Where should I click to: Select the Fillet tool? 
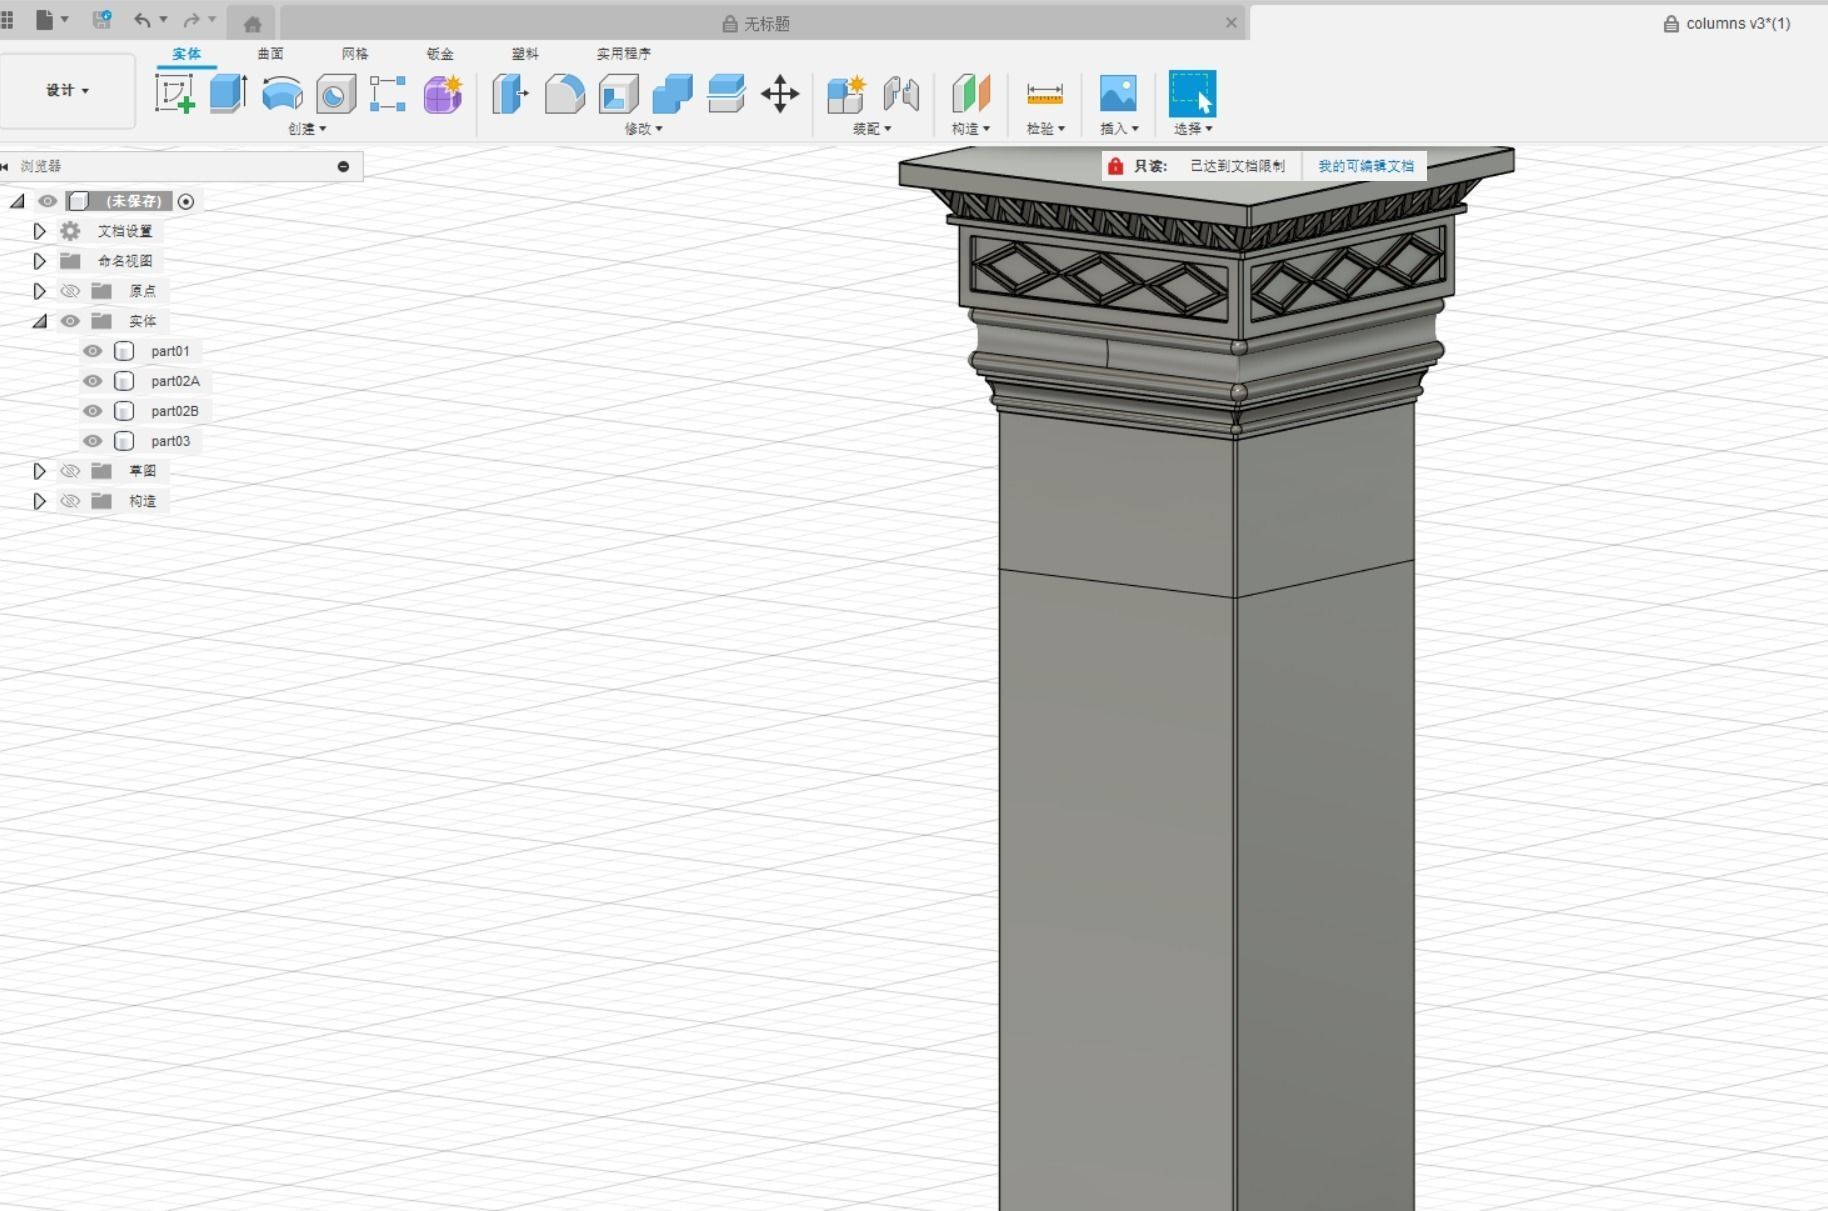565,94
